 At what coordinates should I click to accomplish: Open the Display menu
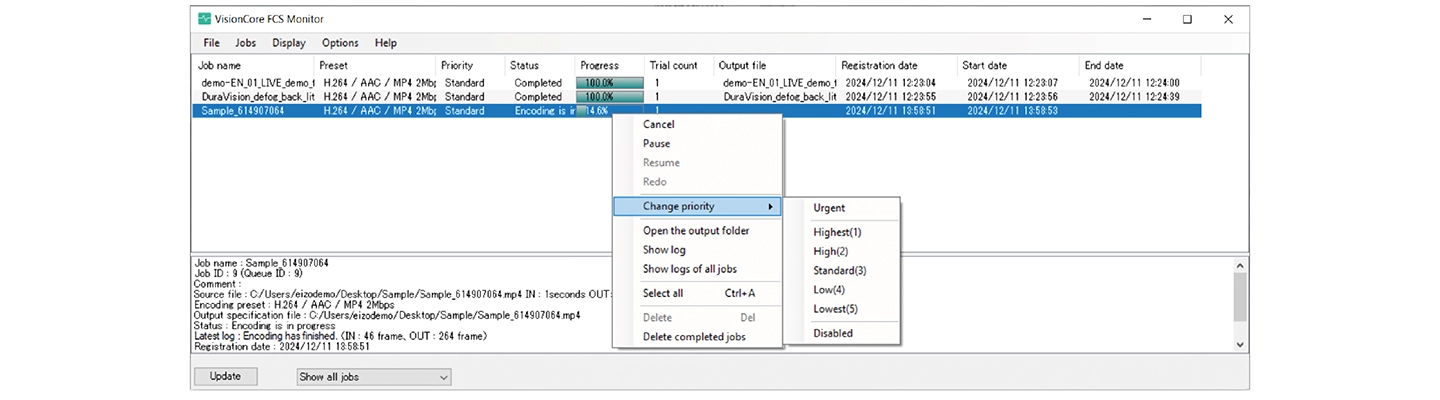pyautogui.click(x=289, y=43)
